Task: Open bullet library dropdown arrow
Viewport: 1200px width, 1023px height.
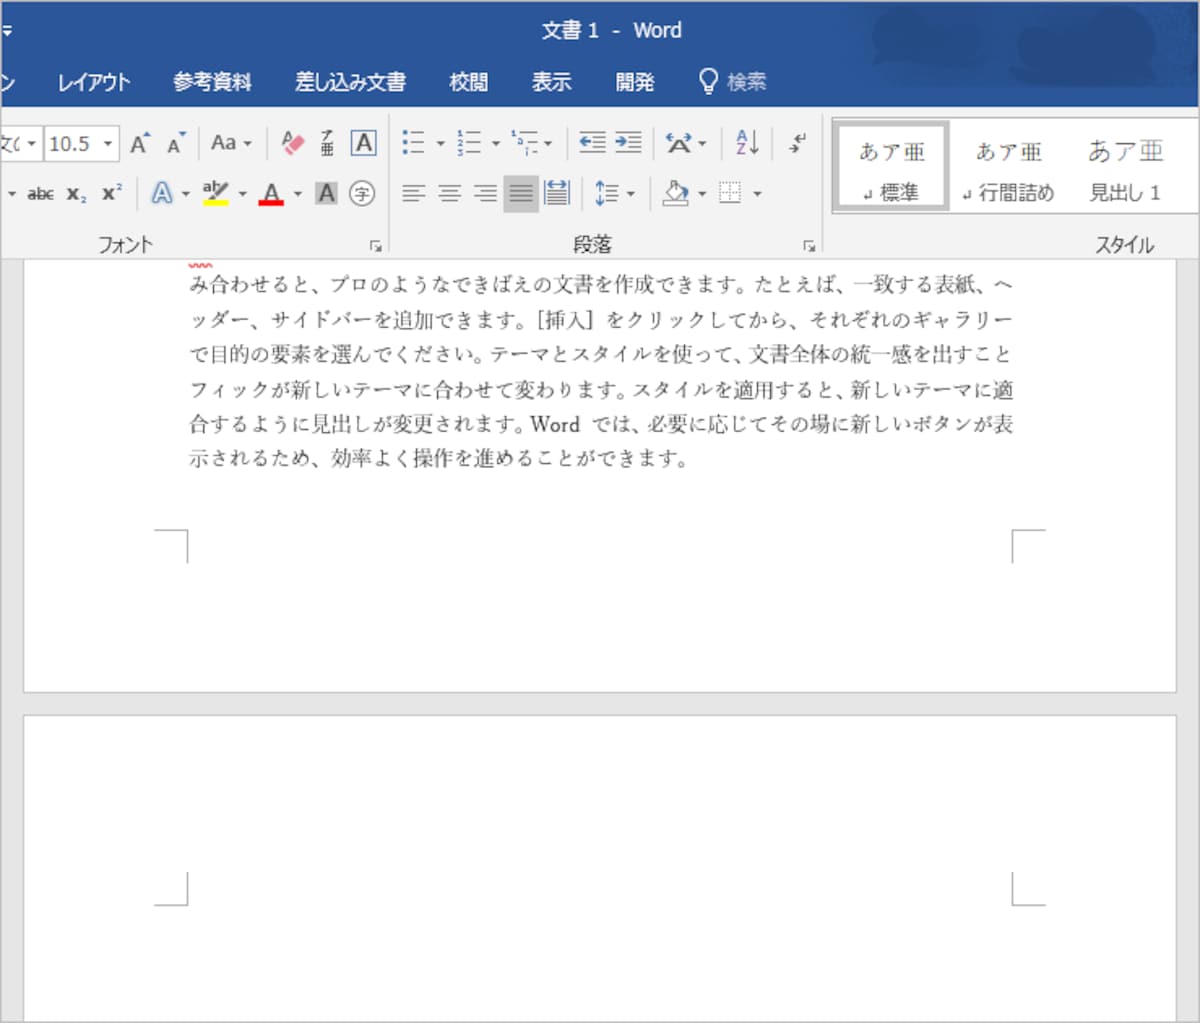Action: [440, 144]
